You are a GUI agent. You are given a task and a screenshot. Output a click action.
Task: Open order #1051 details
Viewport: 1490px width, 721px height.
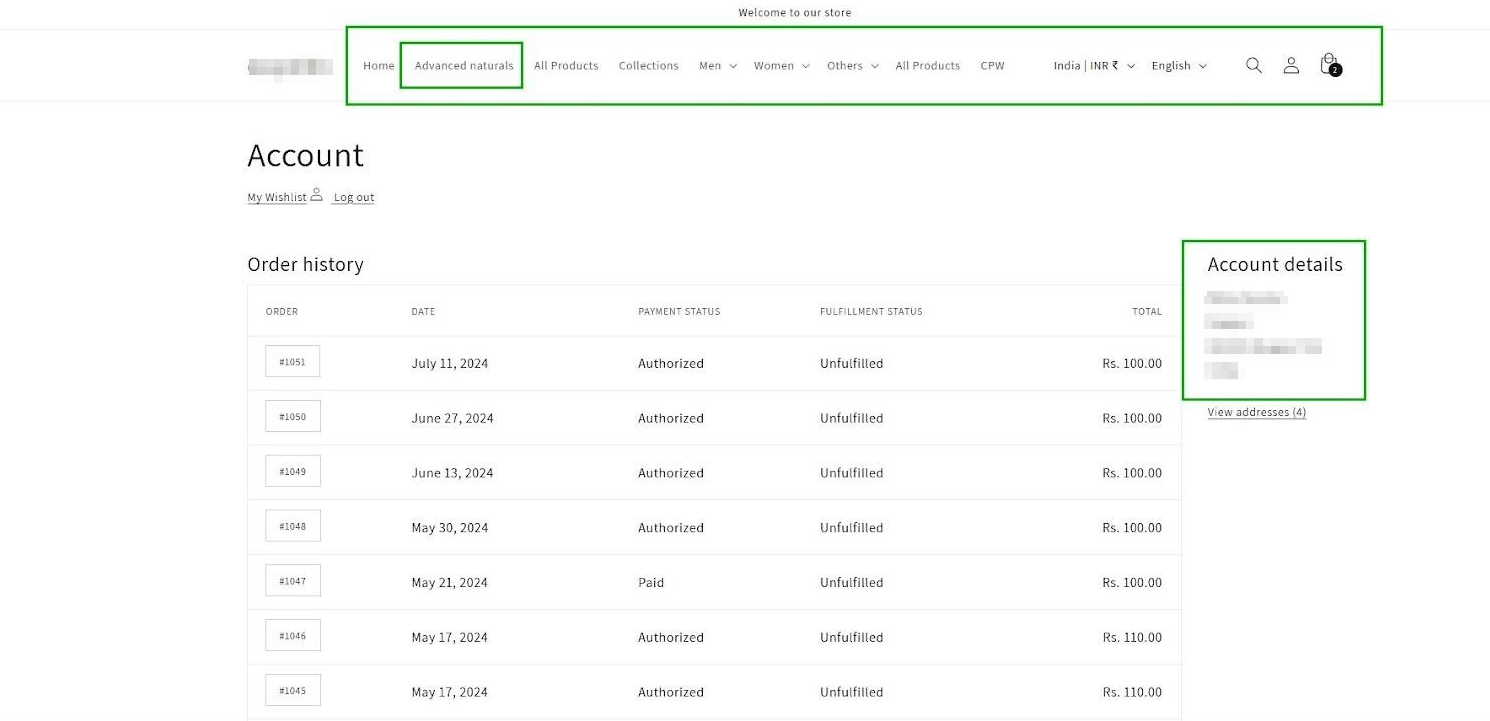(292, 362)
